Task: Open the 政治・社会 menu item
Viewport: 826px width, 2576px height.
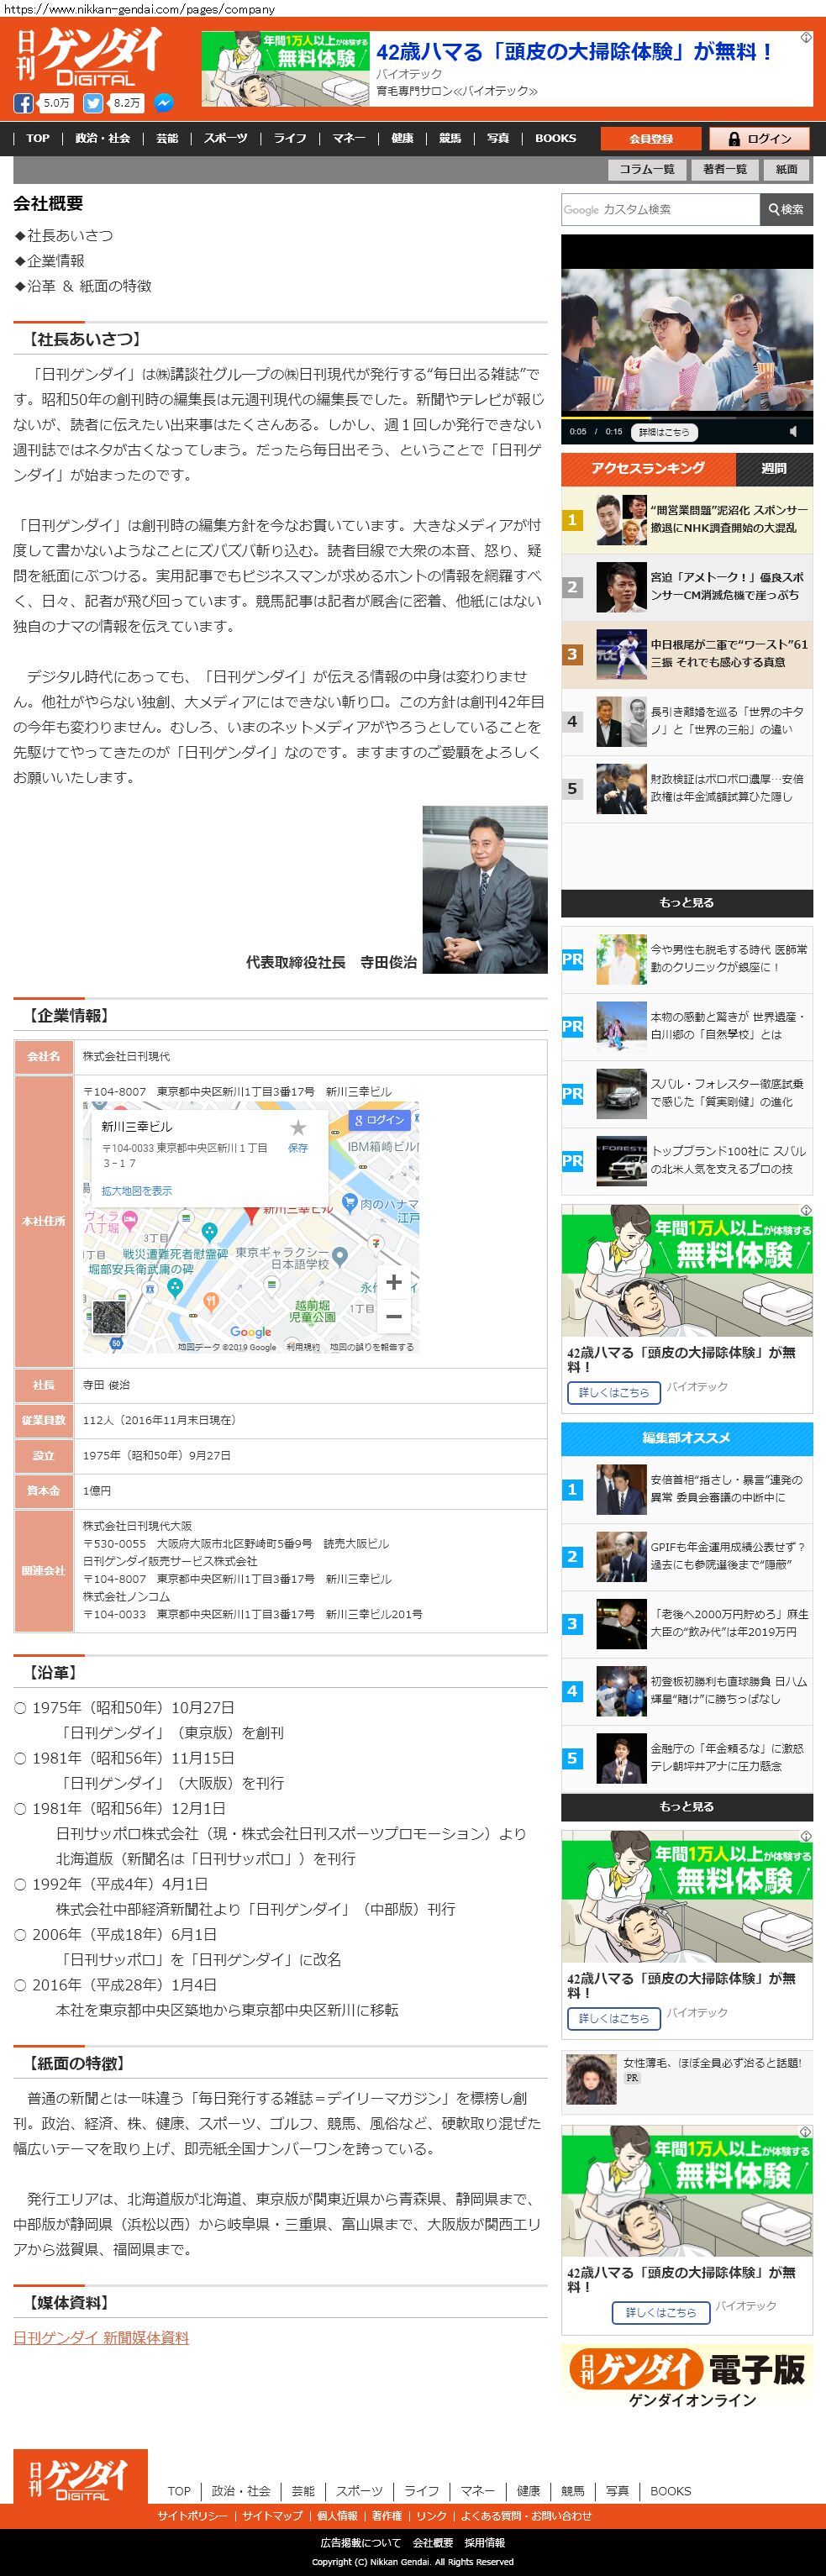Action: [102, 138]
